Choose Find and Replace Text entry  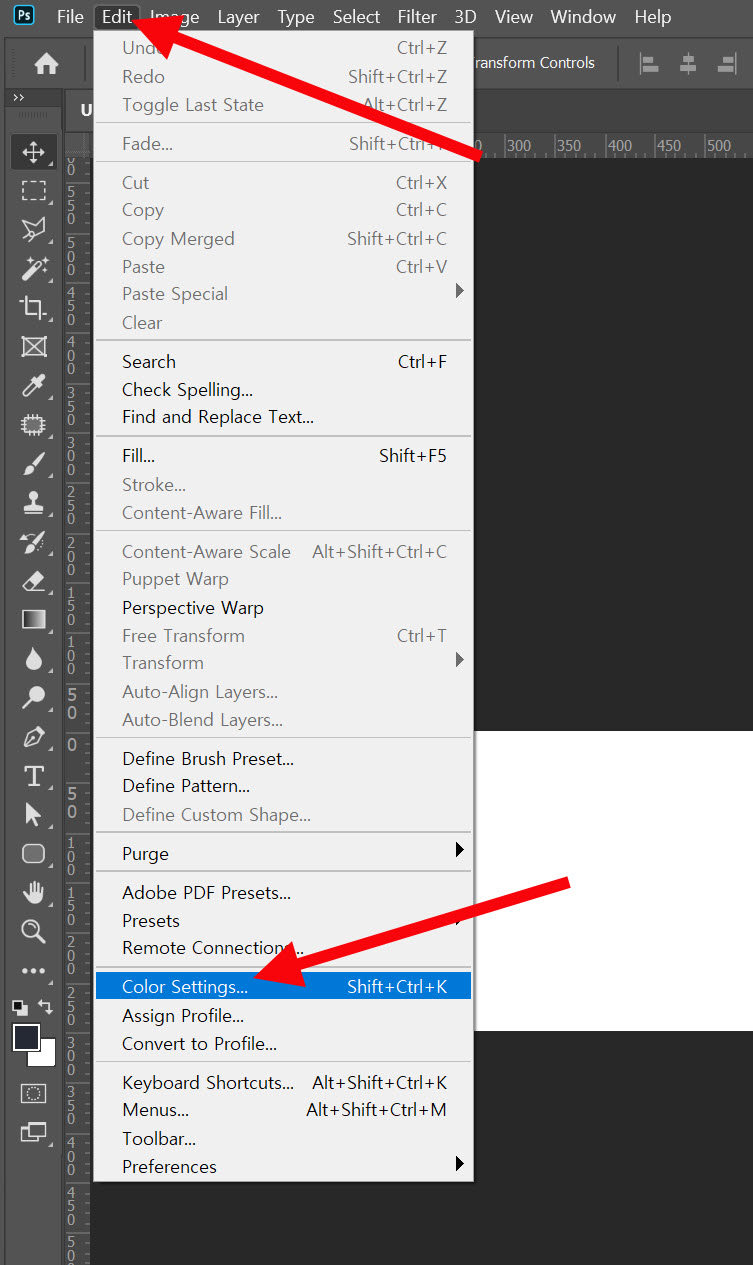[283, 417]
